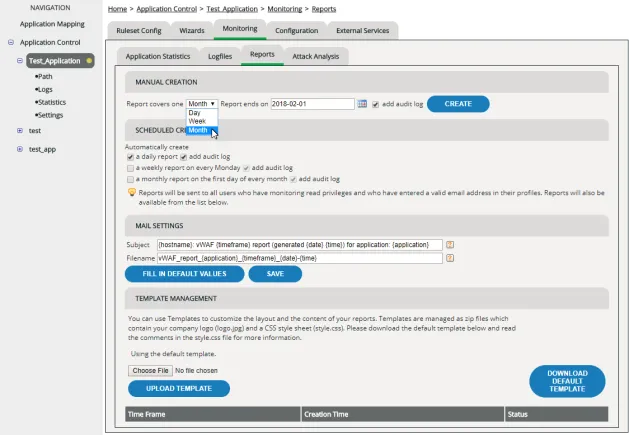This screenshot has width=629, height=435.
Task: Click the help icon beside Filename field
Action: [450, 258]
